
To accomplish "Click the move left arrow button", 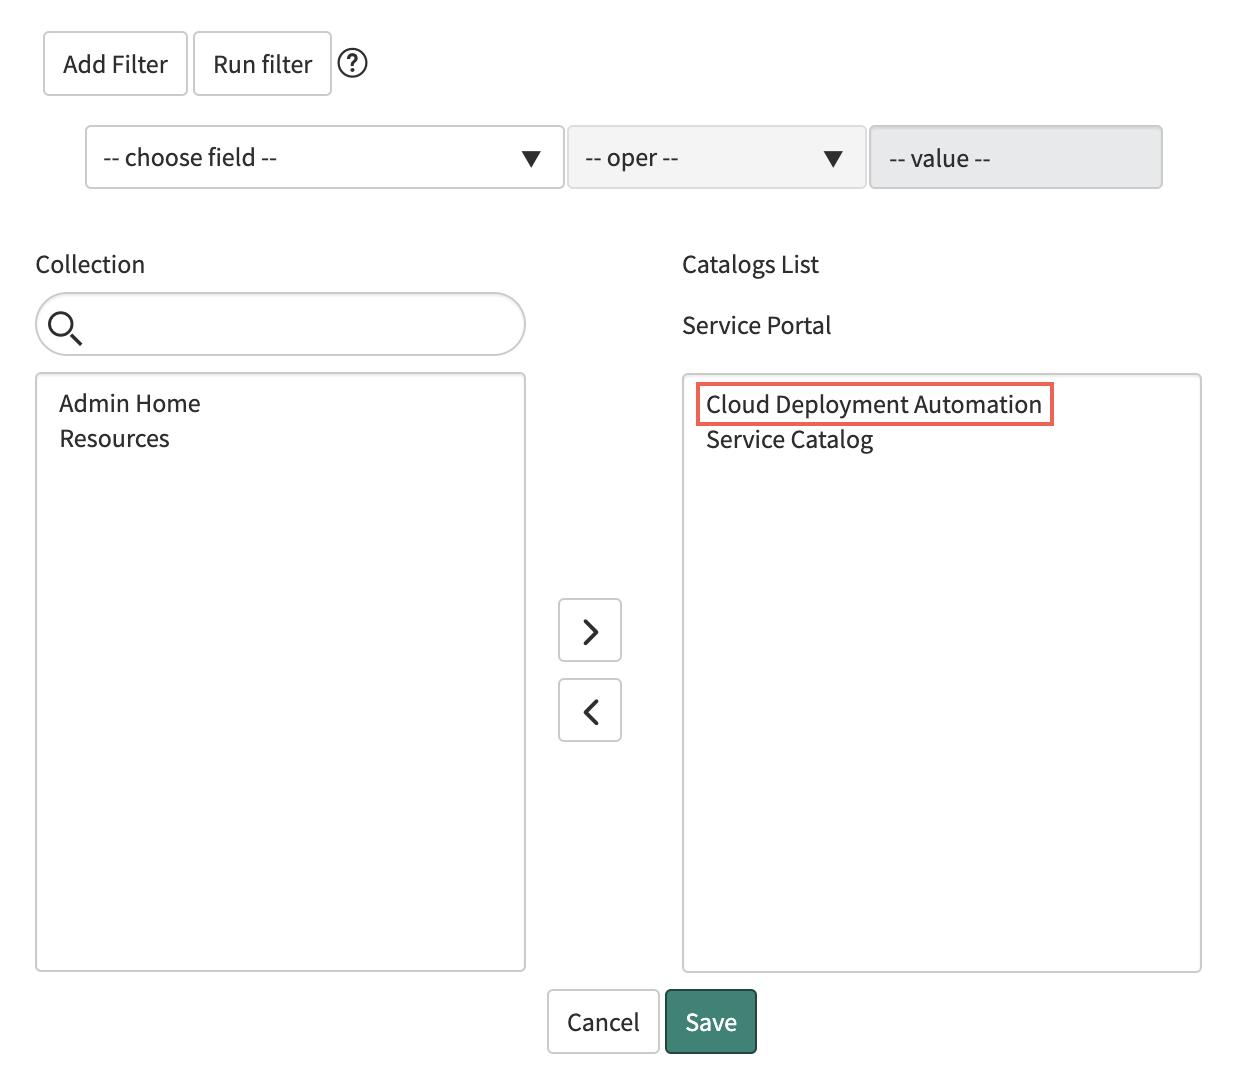I will 590,710.
